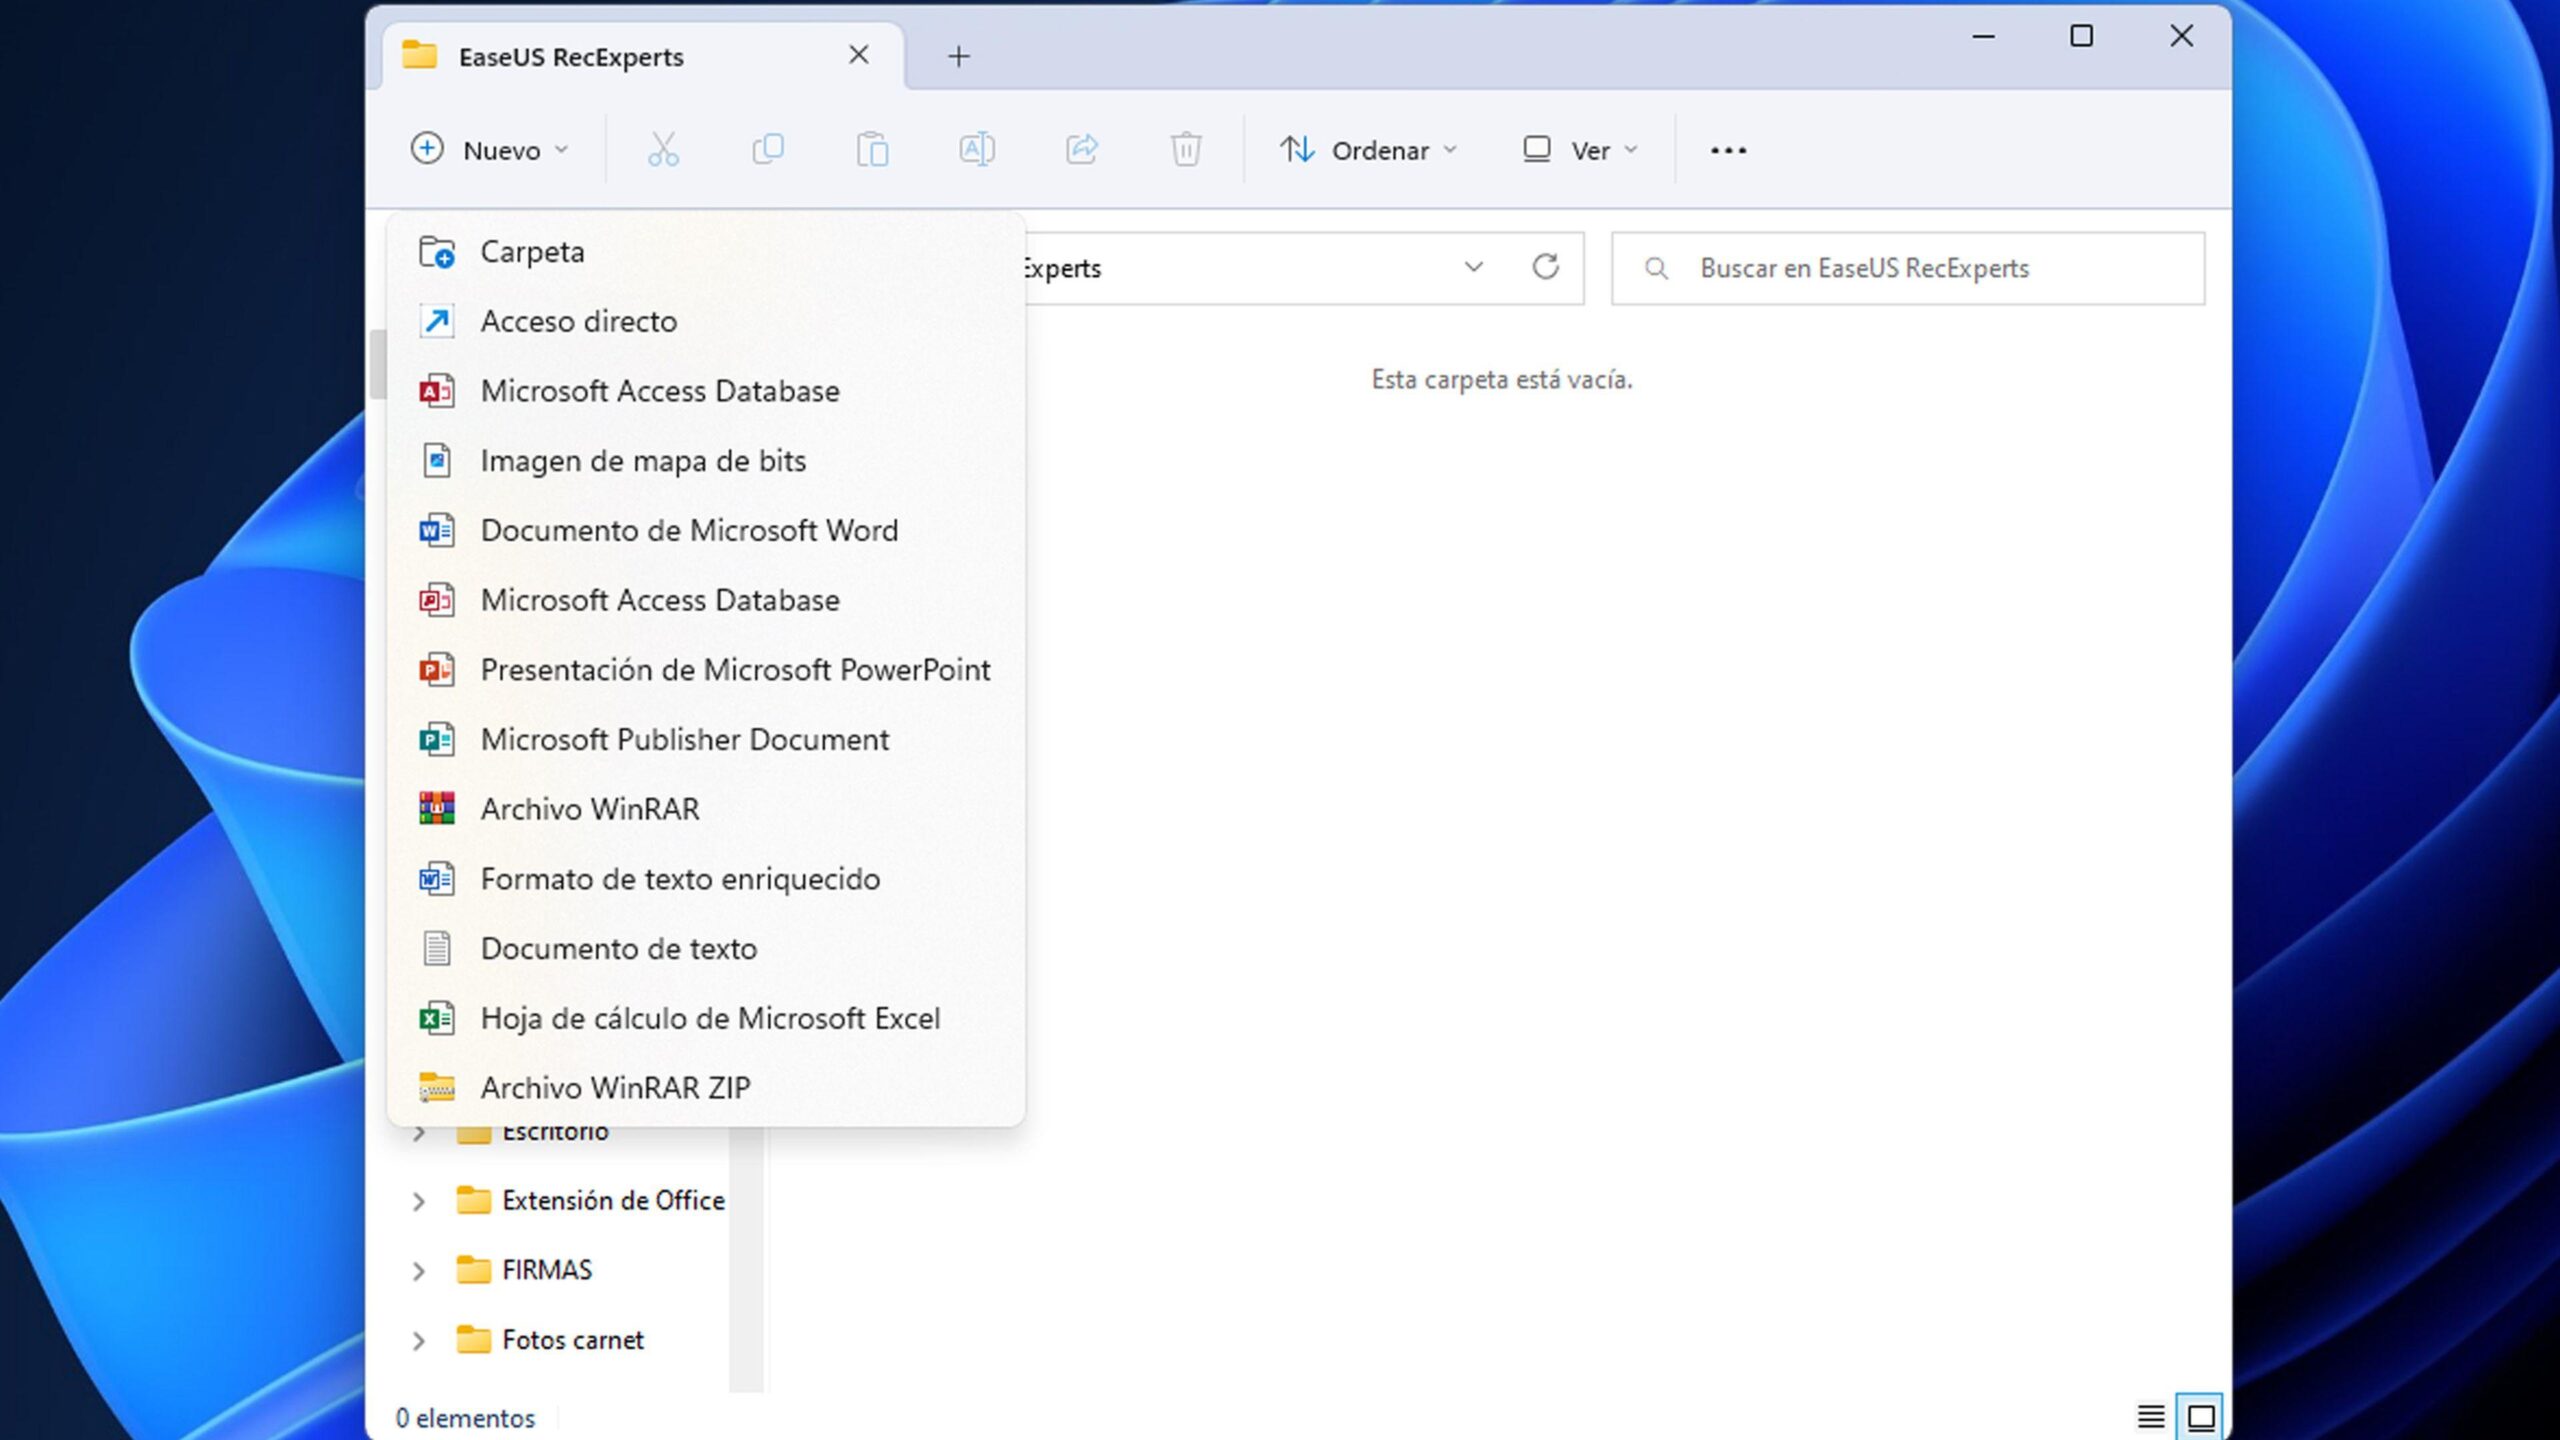Expand the address bar history chevron
This screenshot has height=1440, width=2560.
coord(1473,267)
